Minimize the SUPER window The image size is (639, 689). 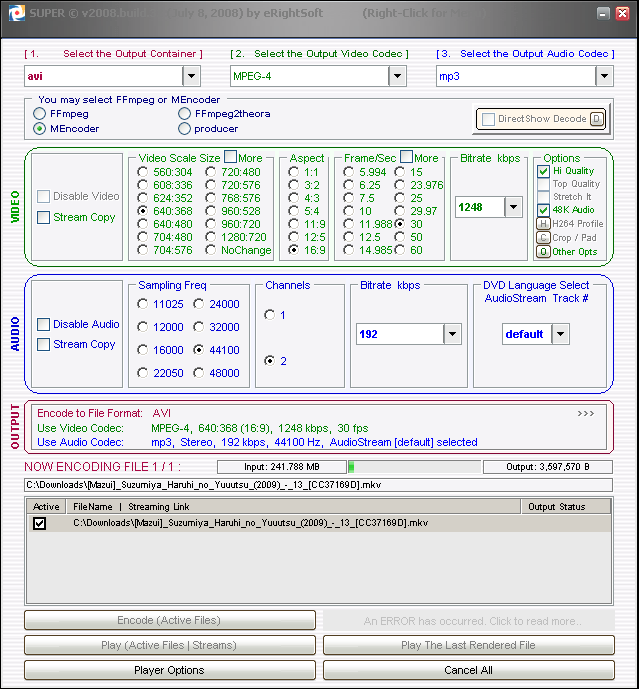point(603,14)
